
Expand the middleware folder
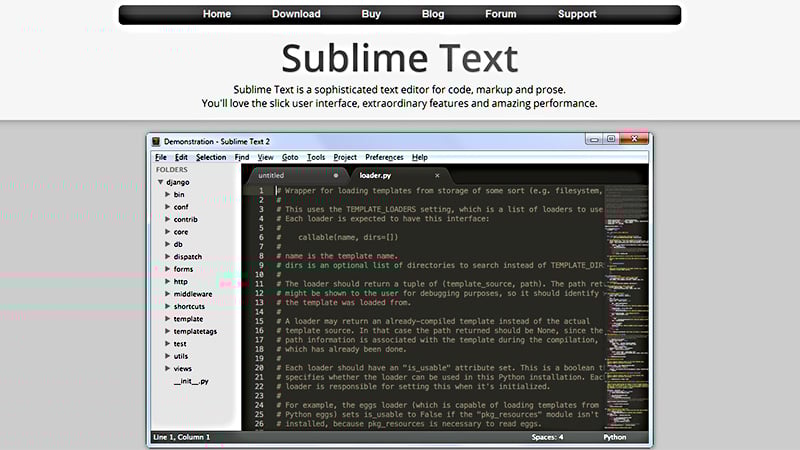[x=168, y=294]
